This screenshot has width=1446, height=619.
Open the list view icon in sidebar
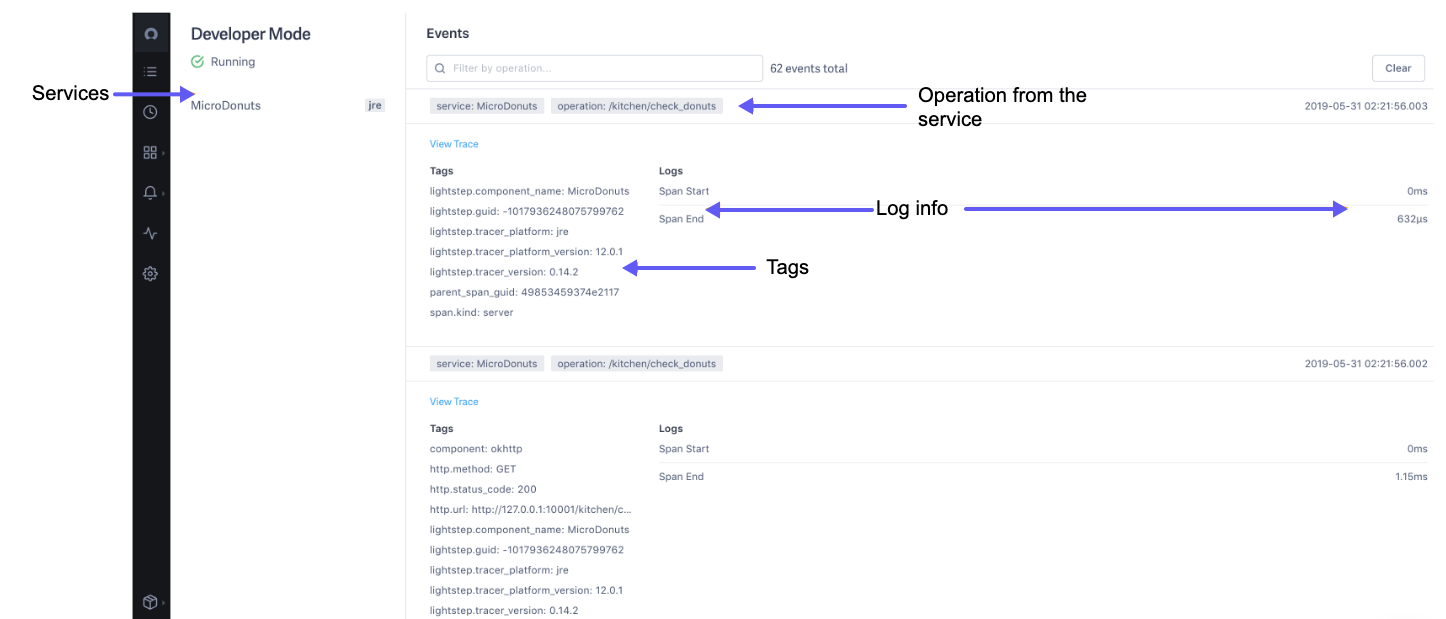coord(150,72)
